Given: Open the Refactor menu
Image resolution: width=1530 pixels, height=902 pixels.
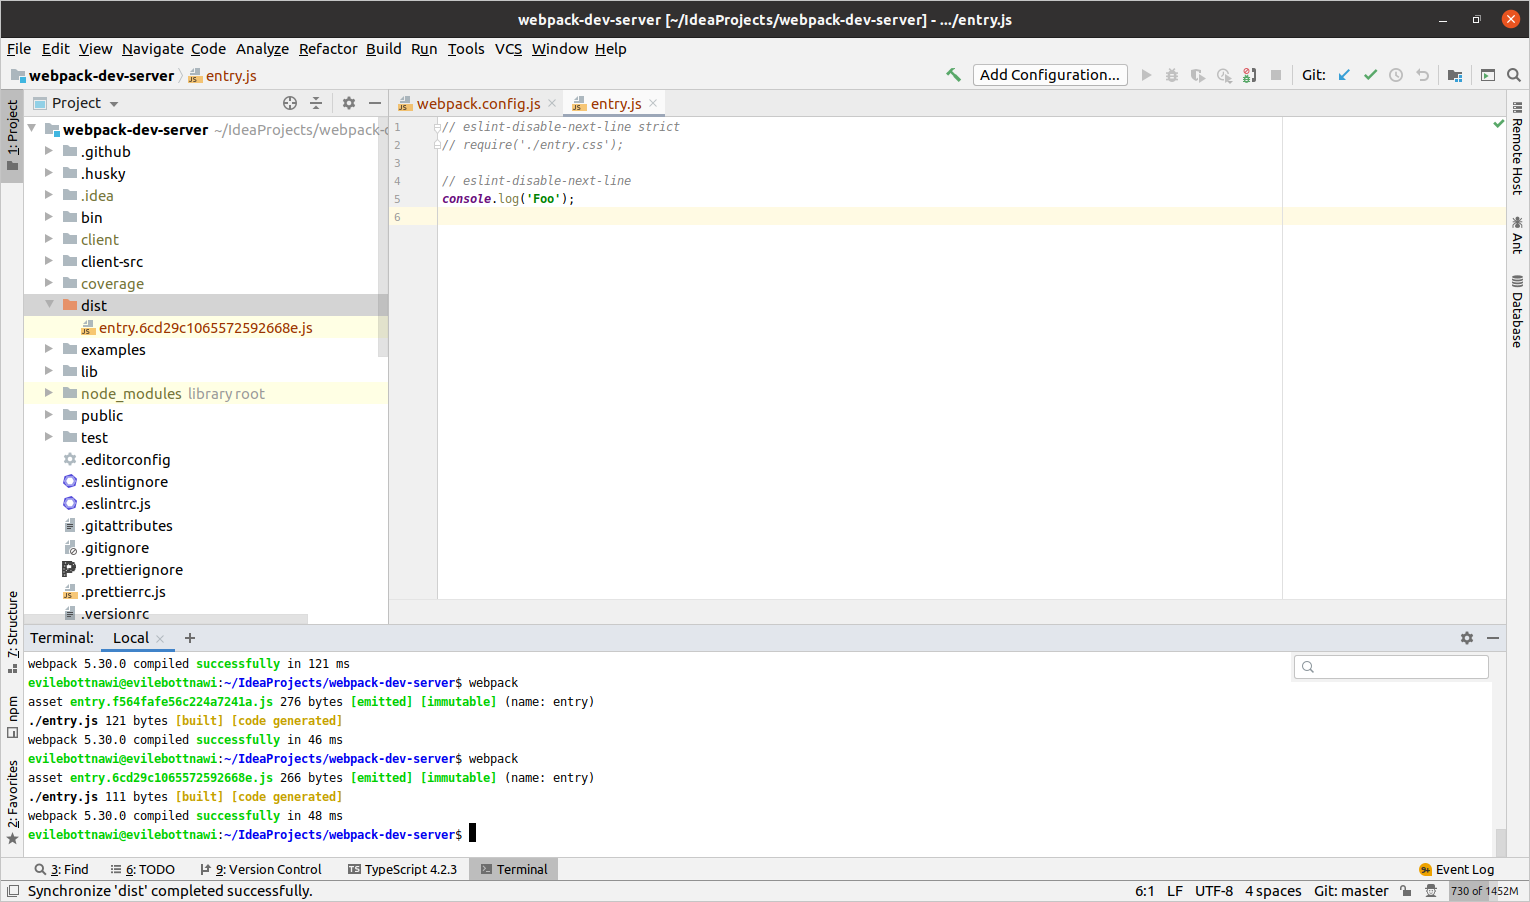Looking at the screenshot, I should (327, 48).
